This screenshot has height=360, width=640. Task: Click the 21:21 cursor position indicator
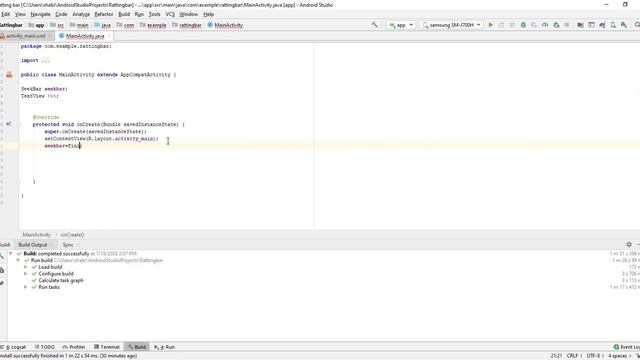[x=556, y=356]
